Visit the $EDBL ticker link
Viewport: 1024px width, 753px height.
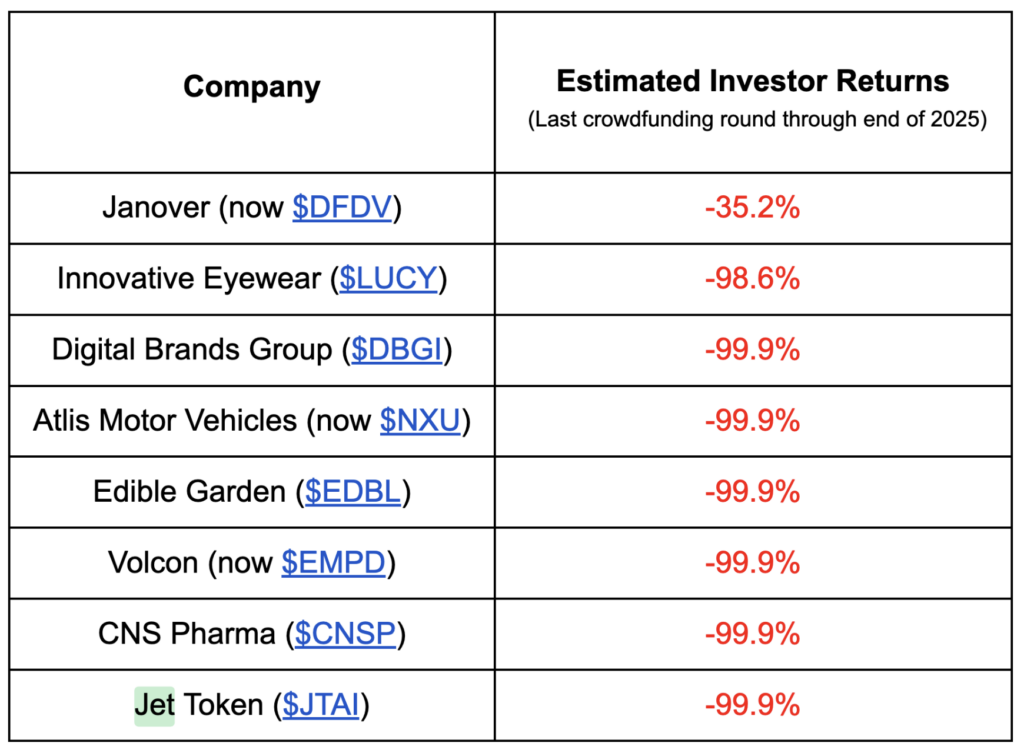(353, 491)
